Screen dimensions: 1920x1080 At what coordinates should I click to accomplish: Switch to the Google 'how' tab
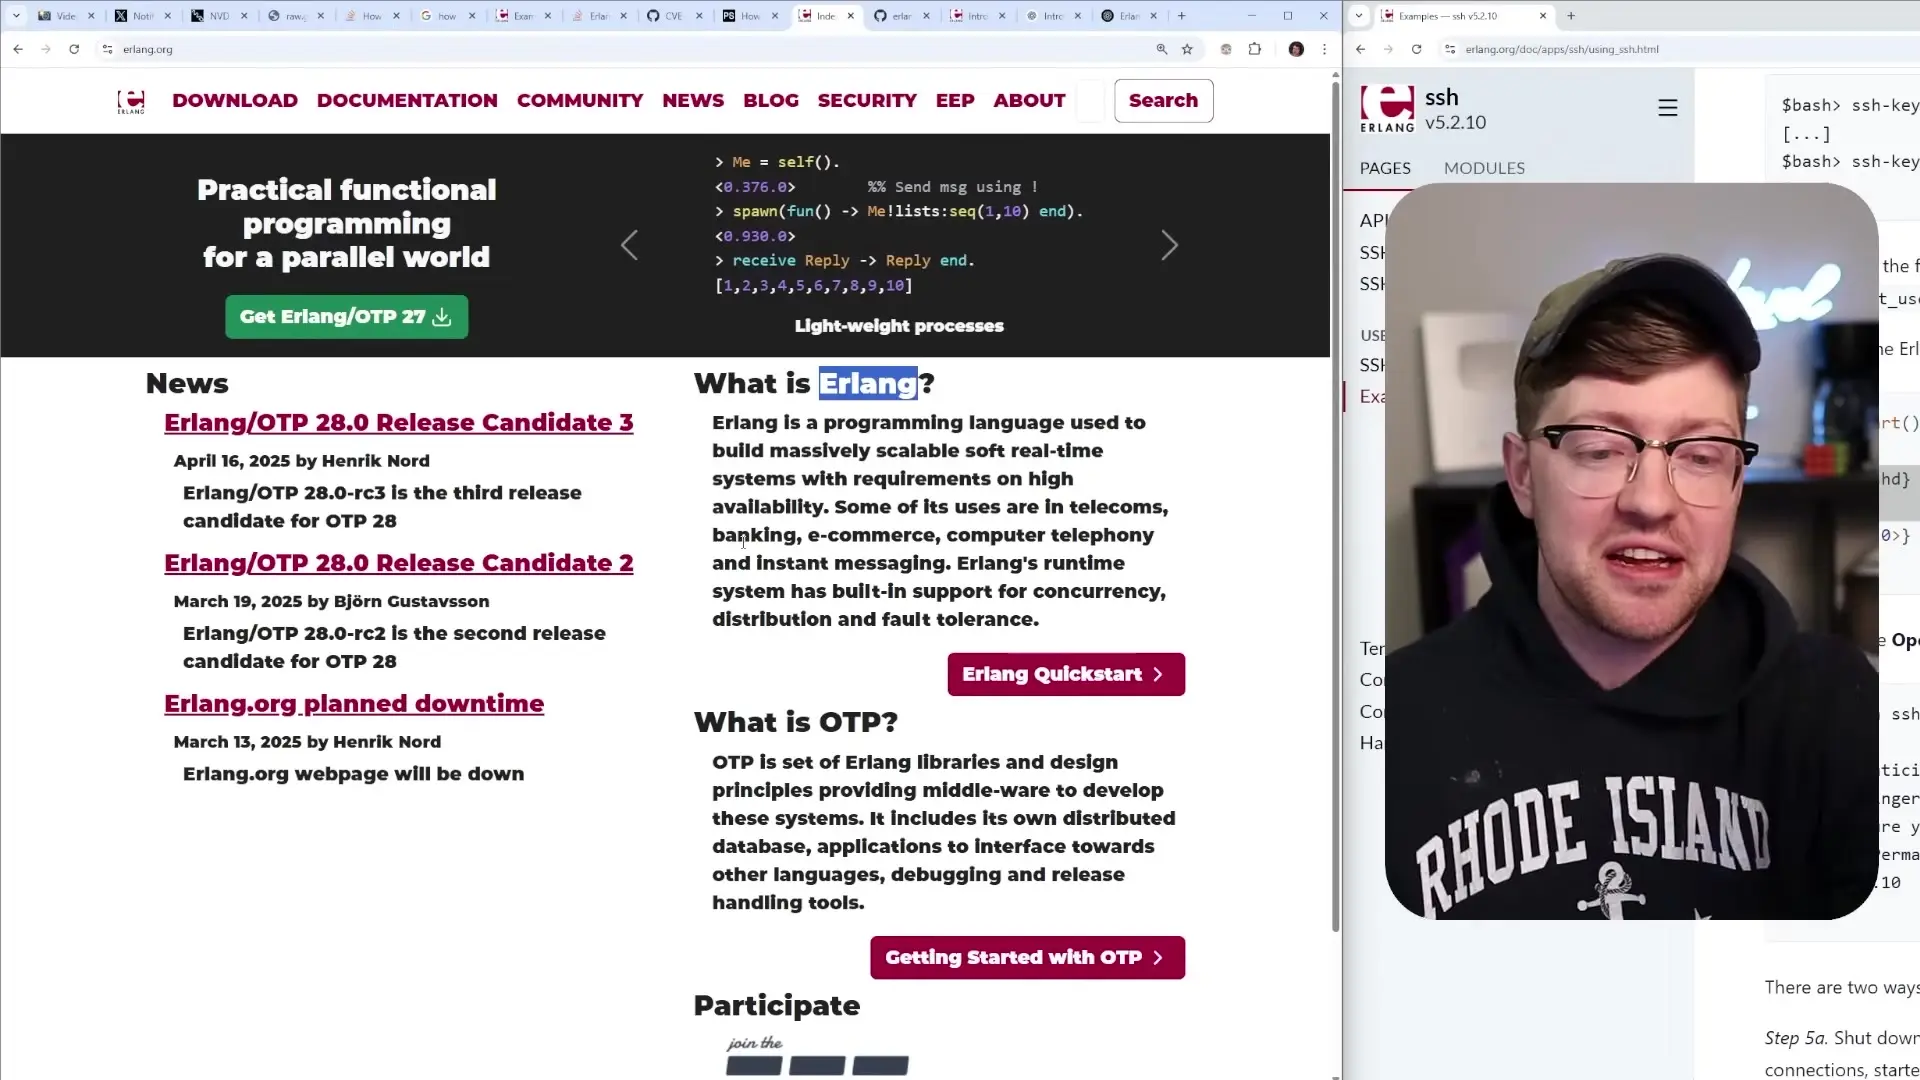[446, 16]
